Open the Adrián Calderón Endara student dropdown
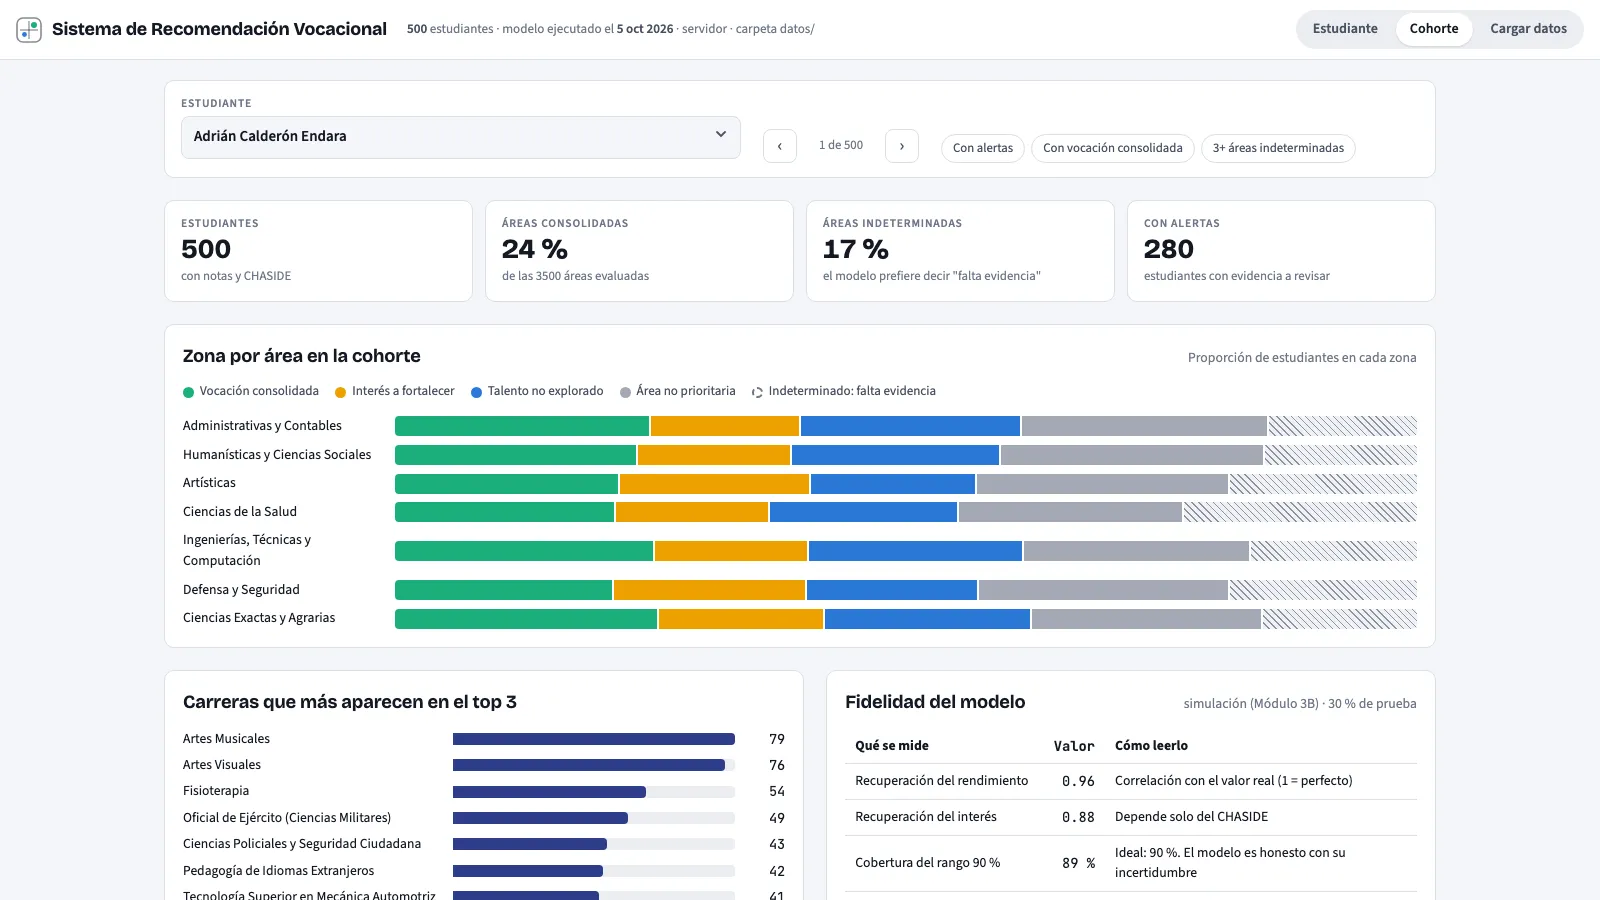The image size is (1600, 900). (461, 137)
